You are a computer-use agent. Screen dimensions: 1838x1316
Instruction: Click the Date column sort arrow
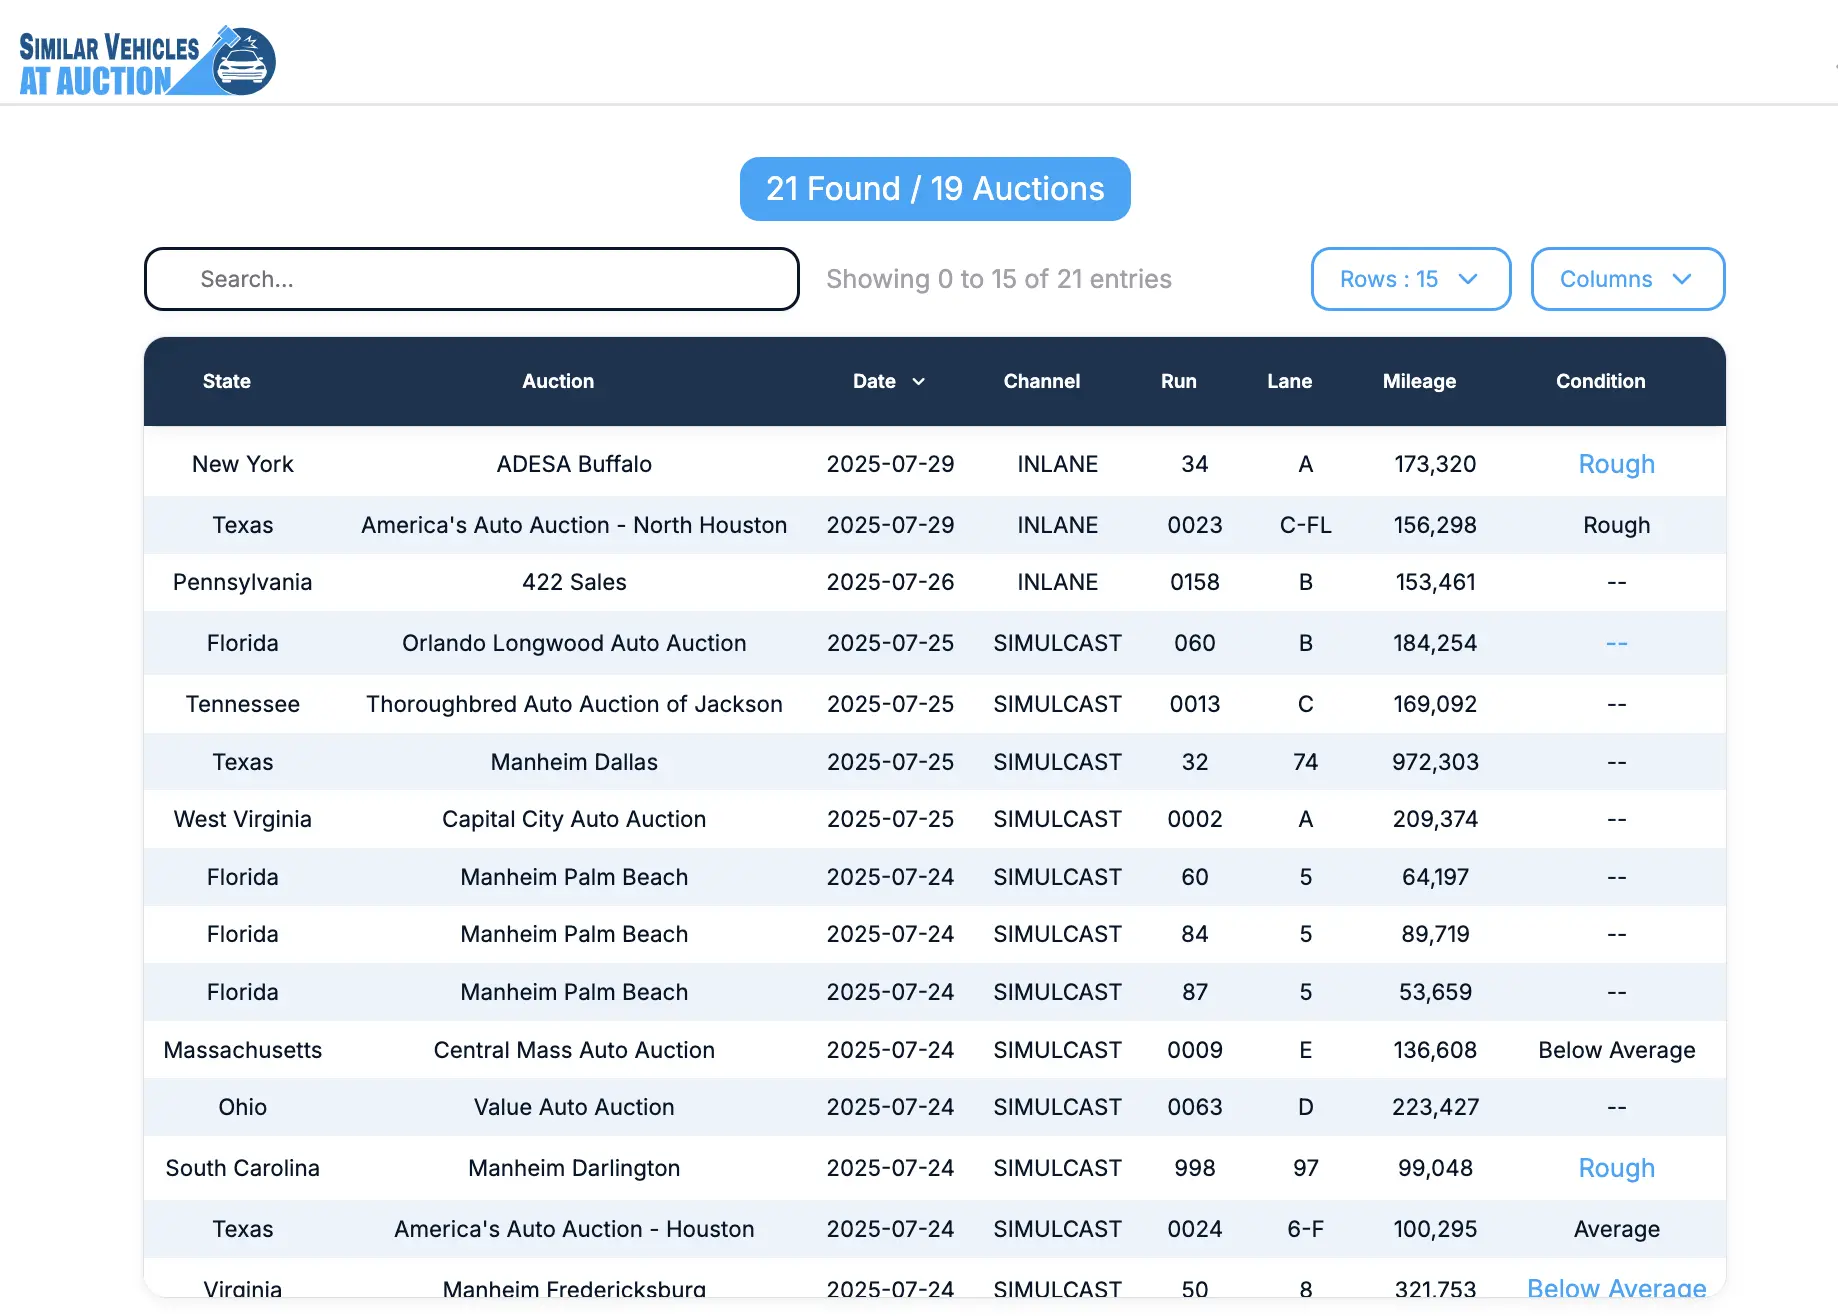coord(918,381)
